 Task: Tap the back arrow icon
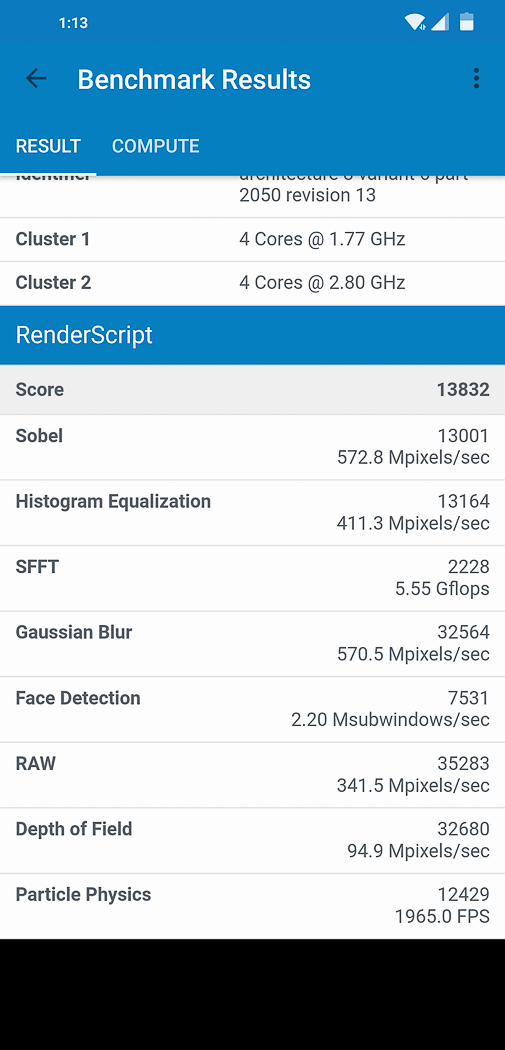[x=36, y=79]
